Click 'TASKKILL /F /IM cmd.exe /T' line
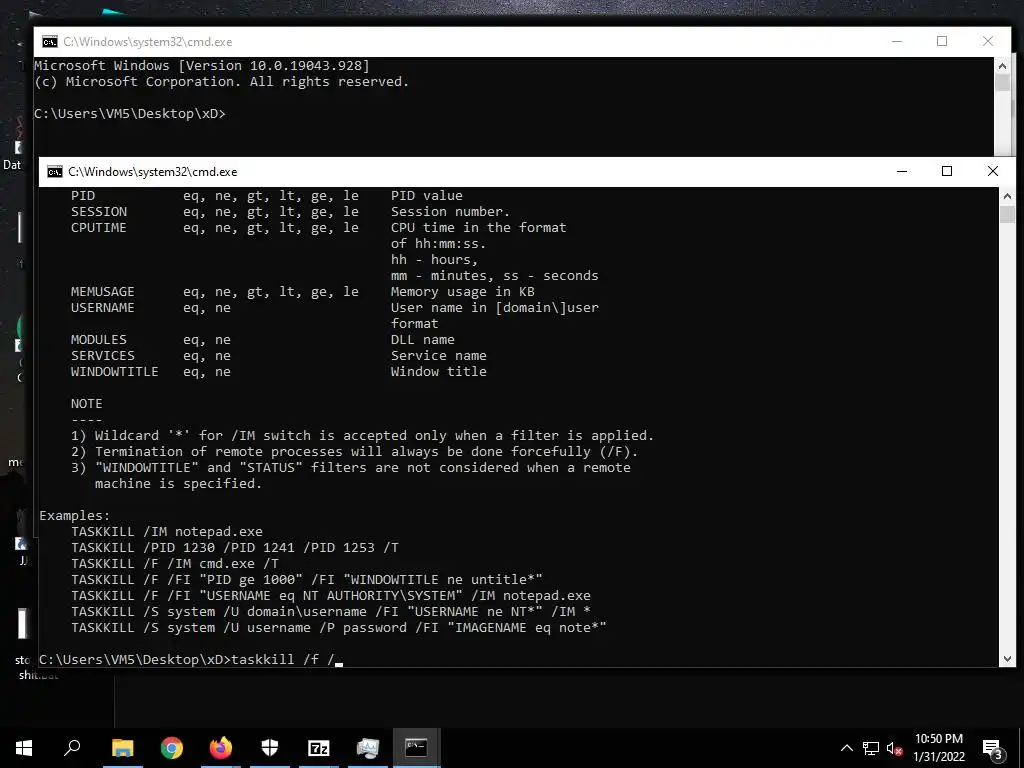The height and width of the screenshot is (768, 1024). coord(175,564)
